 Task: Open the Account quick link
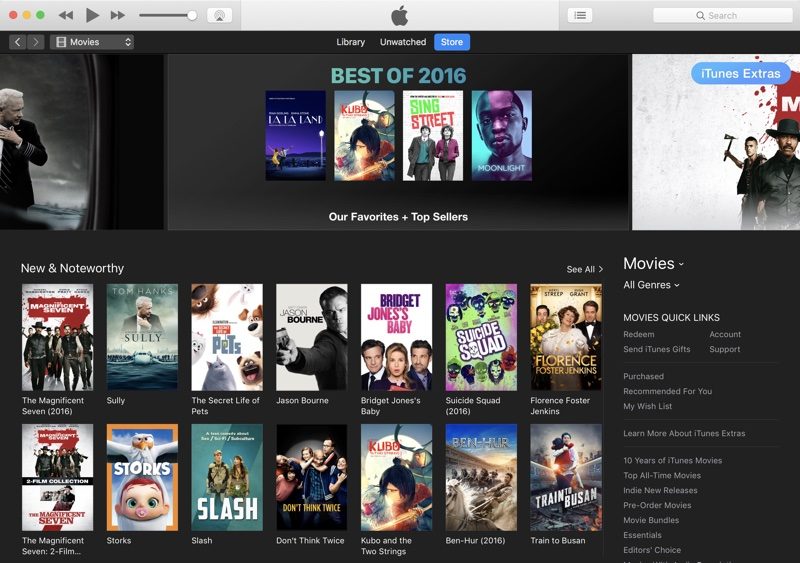(x=725, y=334)
